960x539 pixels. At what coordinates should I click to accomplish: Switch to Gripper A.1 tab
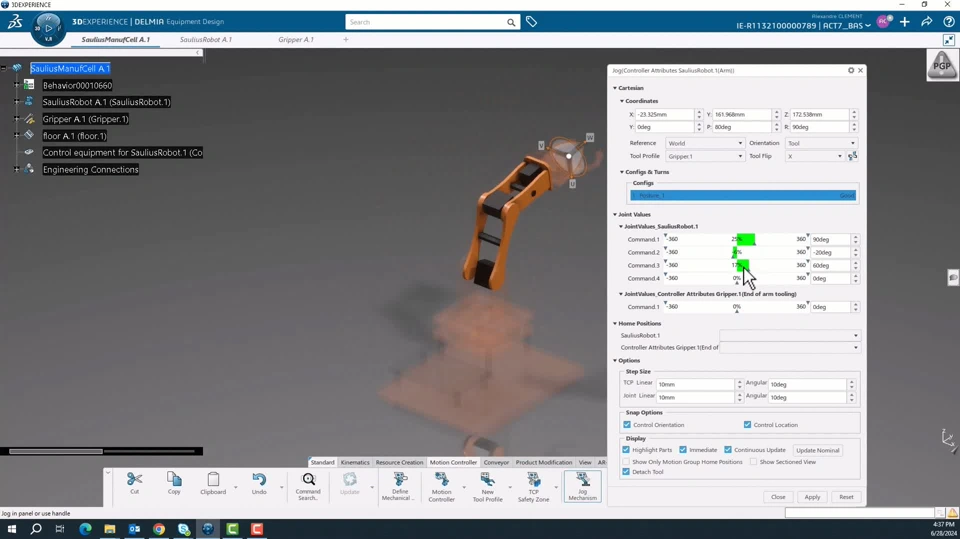[x=296, y=39]
